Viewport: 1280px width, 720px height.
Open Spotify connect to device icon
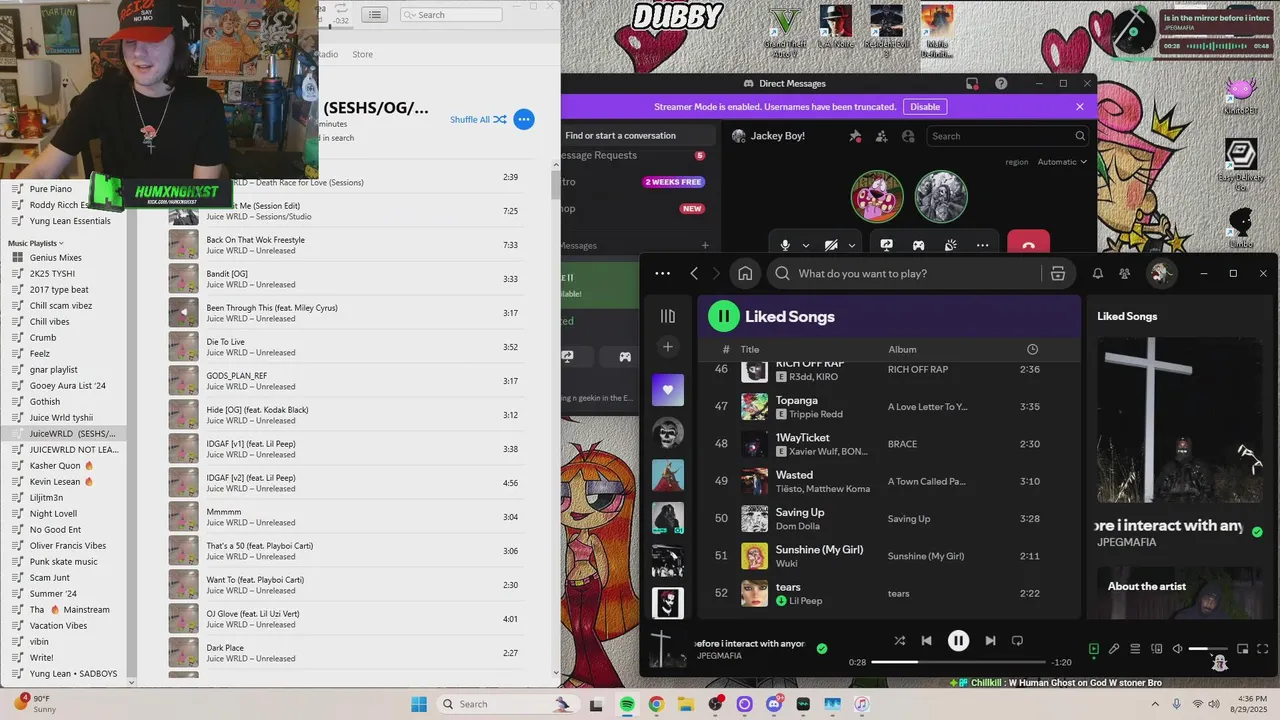coord(1156,649)
